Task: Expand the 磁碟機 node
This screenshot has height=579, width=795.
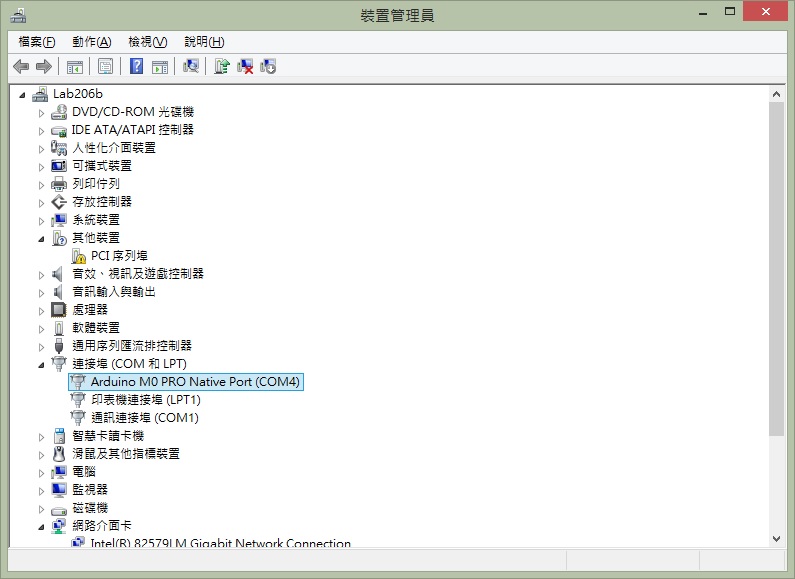Action: tap(42, 509)
